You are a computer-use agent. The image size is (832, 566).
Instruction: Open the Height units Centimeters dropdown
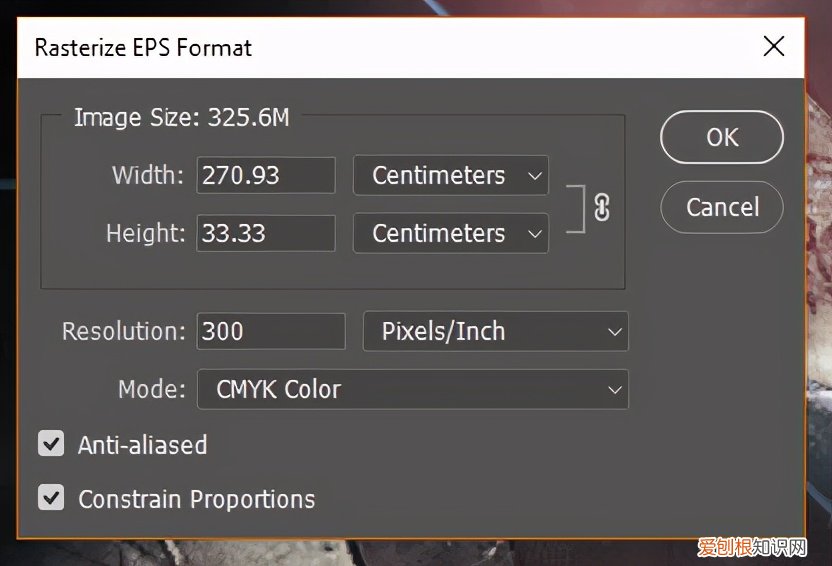pos(450,233)
